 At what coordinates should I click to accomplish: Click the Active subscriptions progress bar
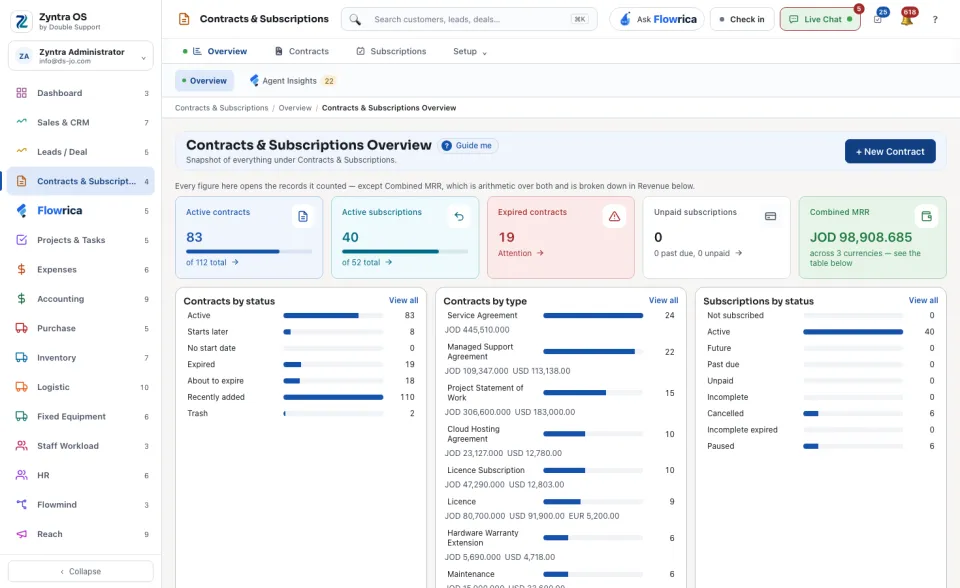coord(405,251)
